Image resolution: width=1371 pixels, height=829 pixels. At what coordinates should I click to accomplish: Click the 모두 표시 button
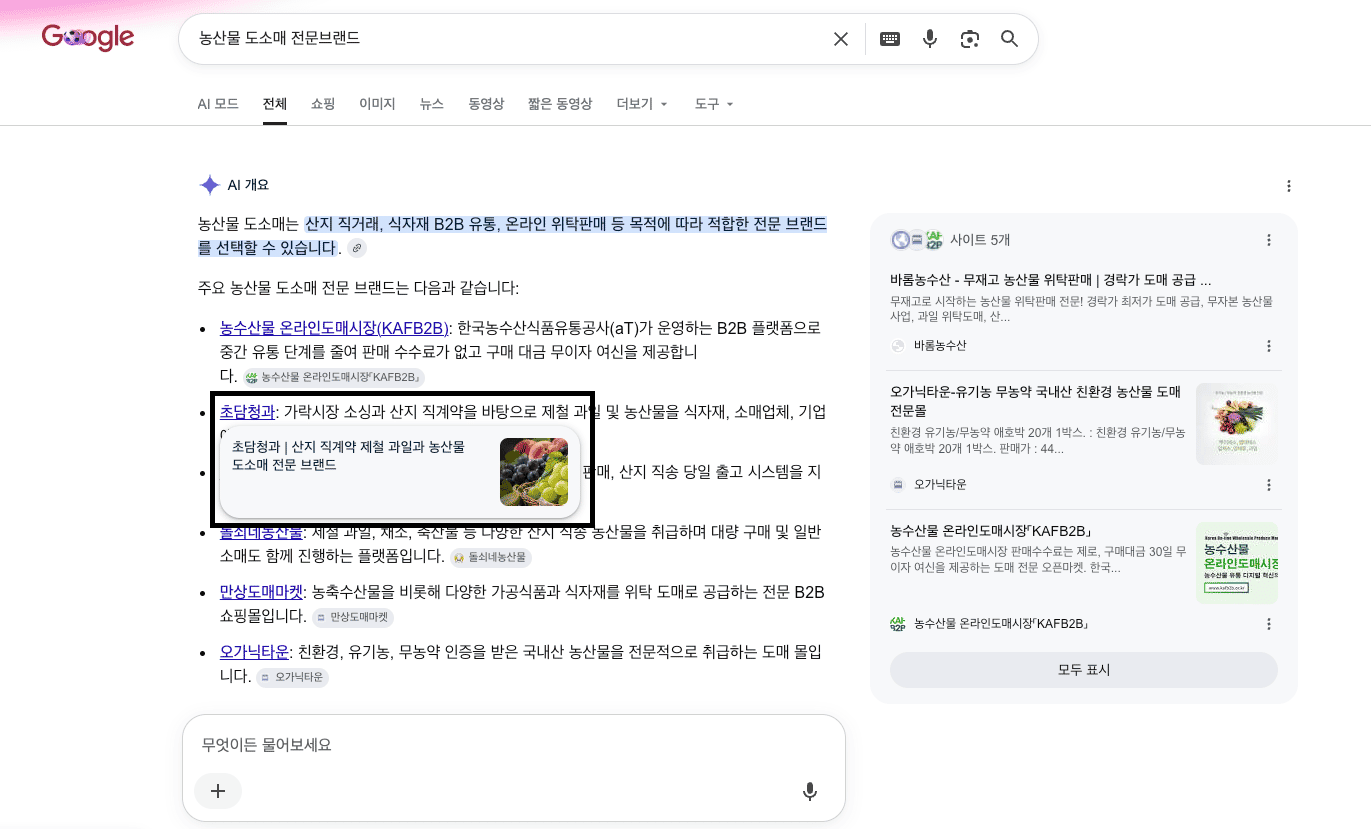[x=1084, y=670]
